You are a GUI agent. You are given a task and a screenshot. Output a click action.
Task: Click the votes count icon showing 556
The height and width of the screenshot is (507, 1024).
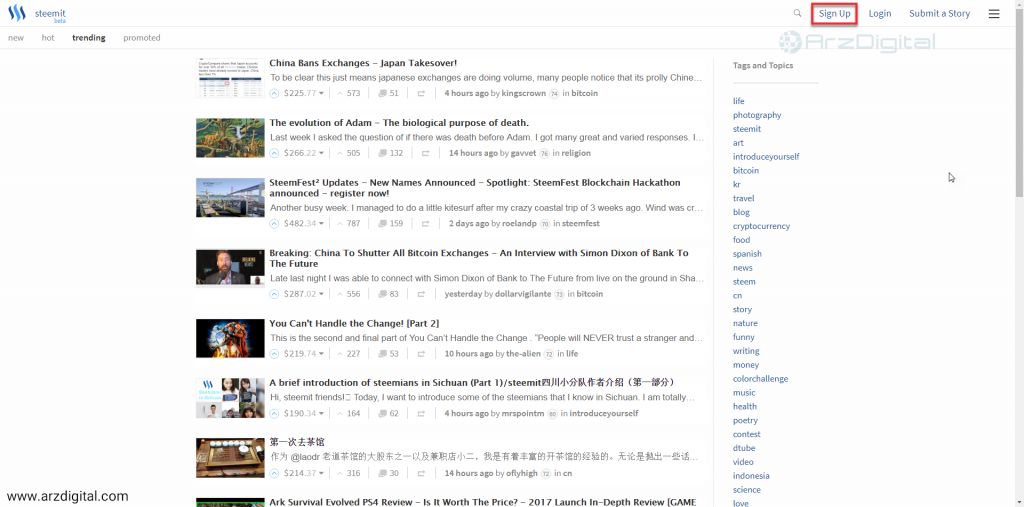341,294
